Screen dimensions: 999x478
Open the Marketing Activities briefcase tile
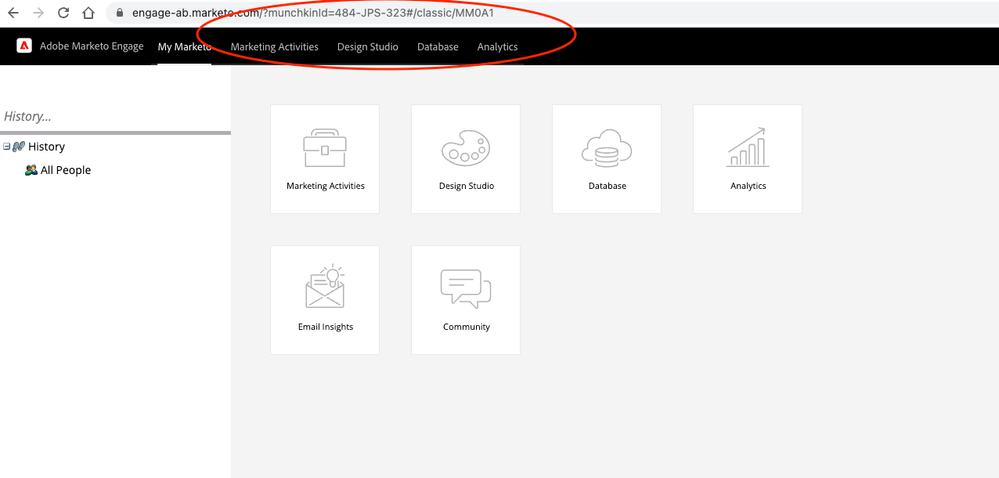325,159
